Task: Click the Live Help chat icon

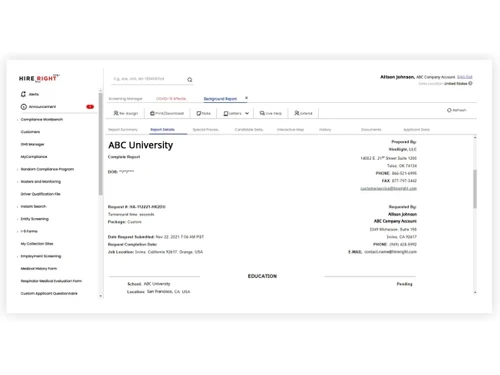Action: [x=262, y=113]
